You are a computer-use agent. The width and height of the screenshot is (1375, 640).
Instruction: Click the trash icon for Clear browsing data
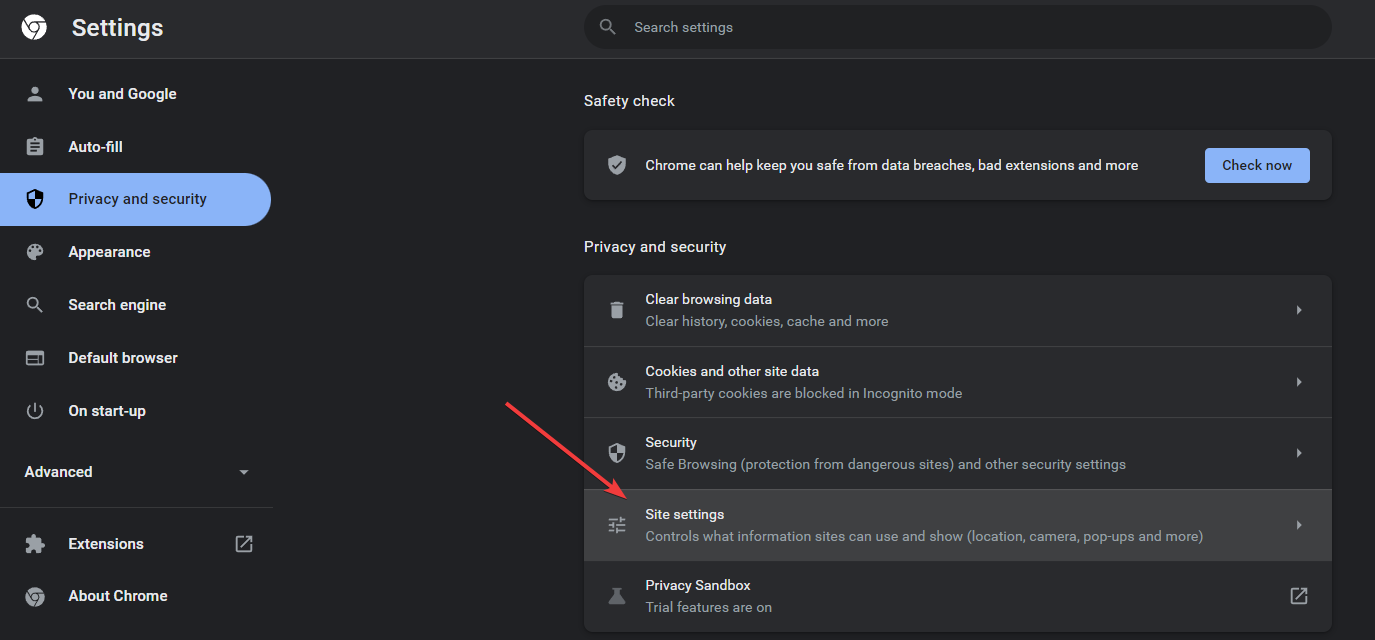coord(617,310)
